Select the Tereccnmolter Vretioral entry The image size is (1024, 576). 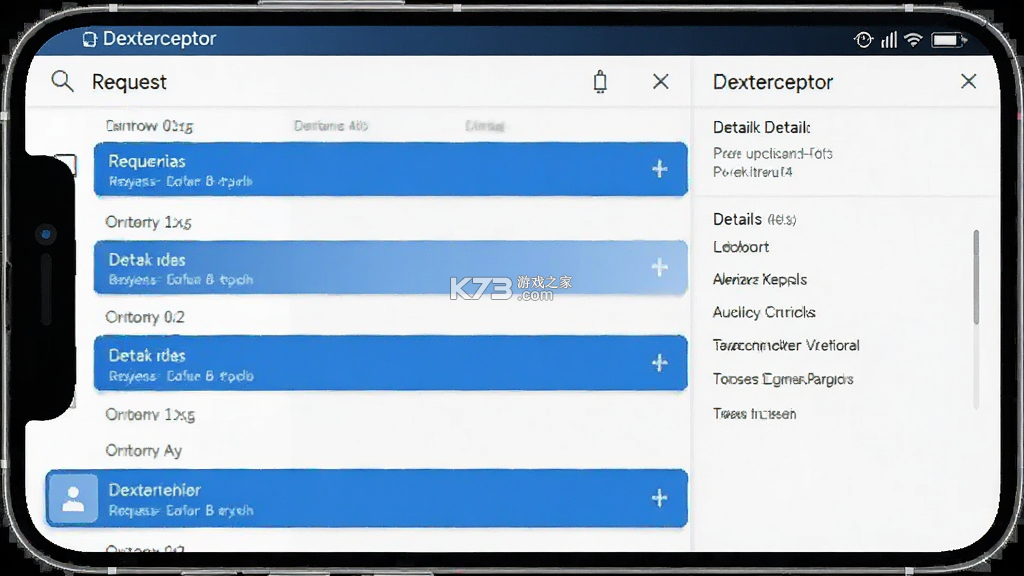(786, 345)
